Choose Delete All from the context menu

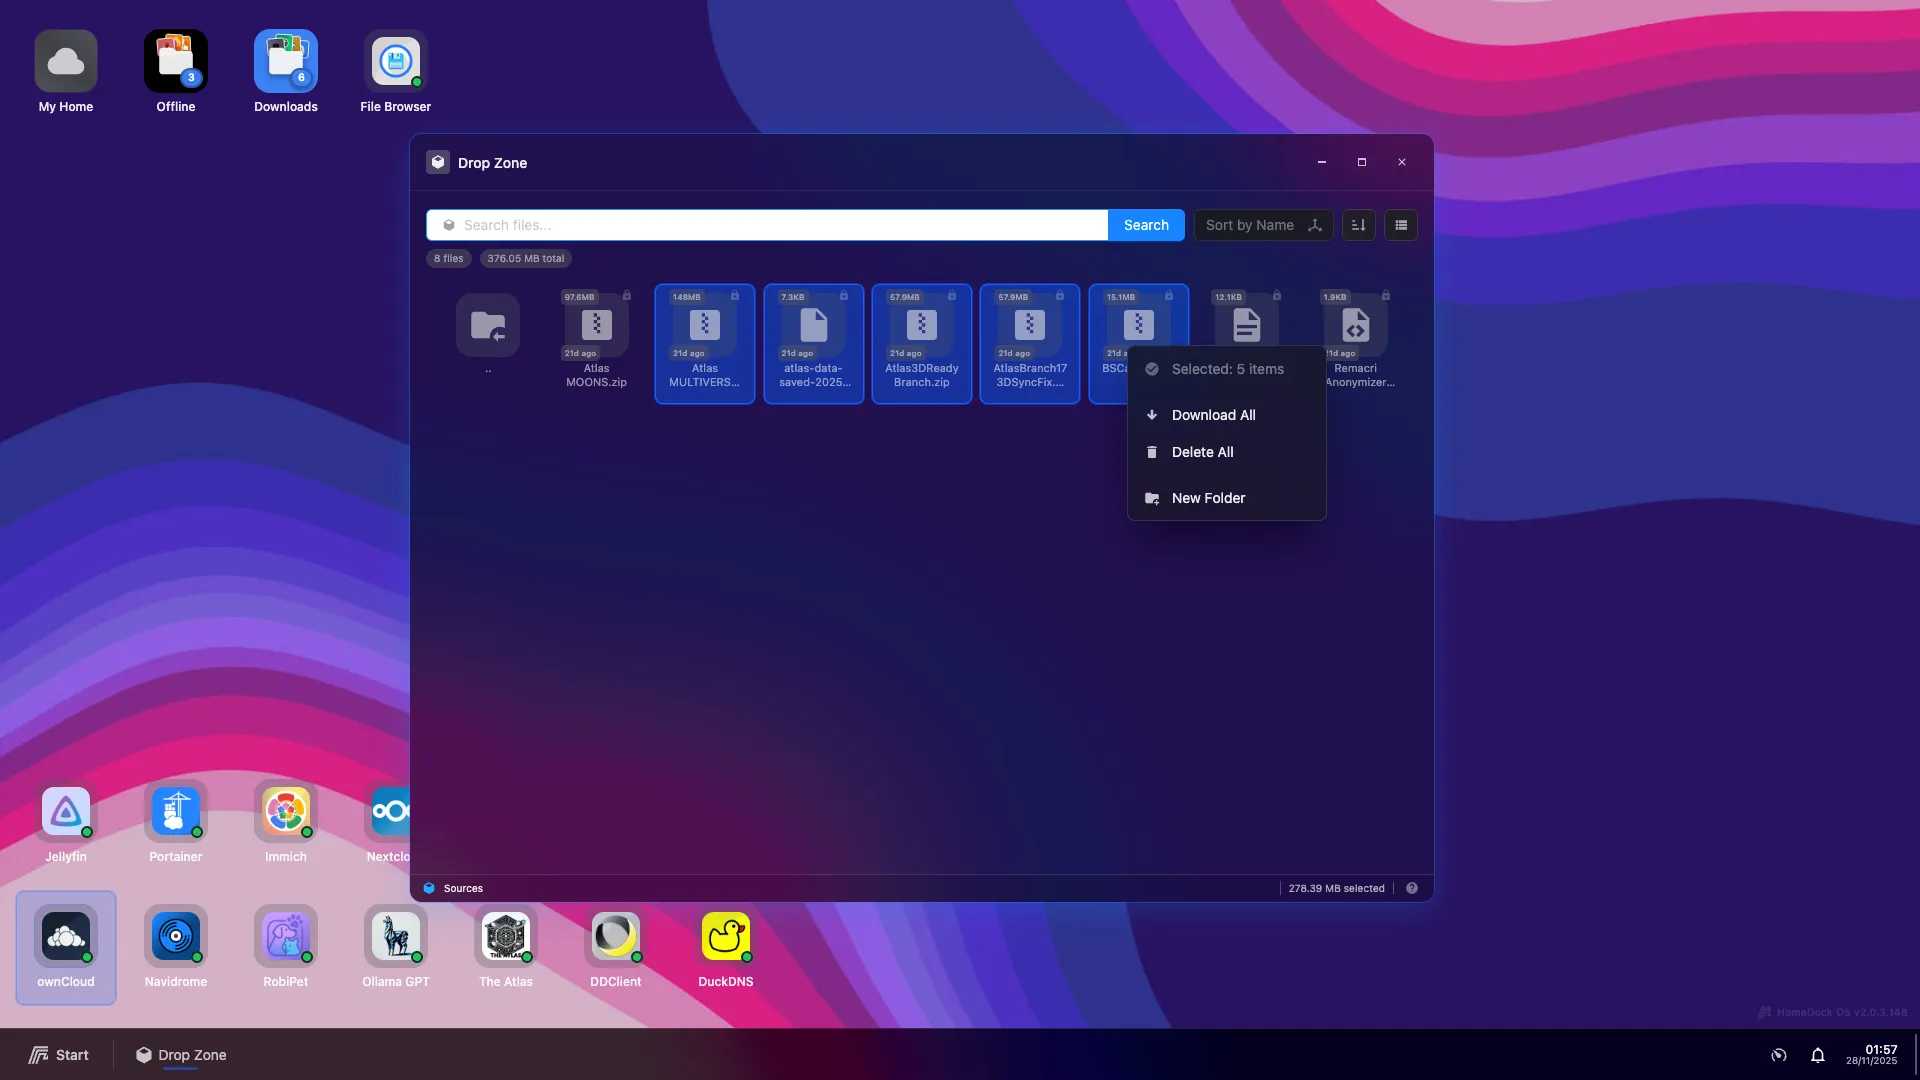pyautogui.click(x=1202, y=452)
